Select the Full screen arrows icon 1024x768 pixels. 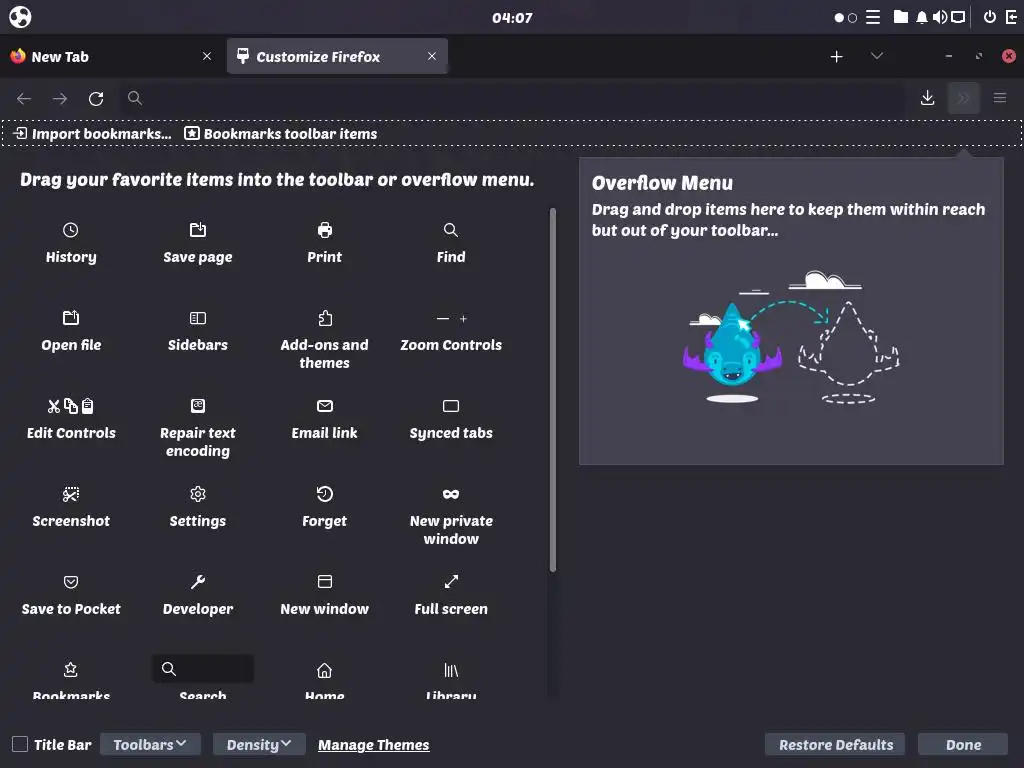[451, 582]
